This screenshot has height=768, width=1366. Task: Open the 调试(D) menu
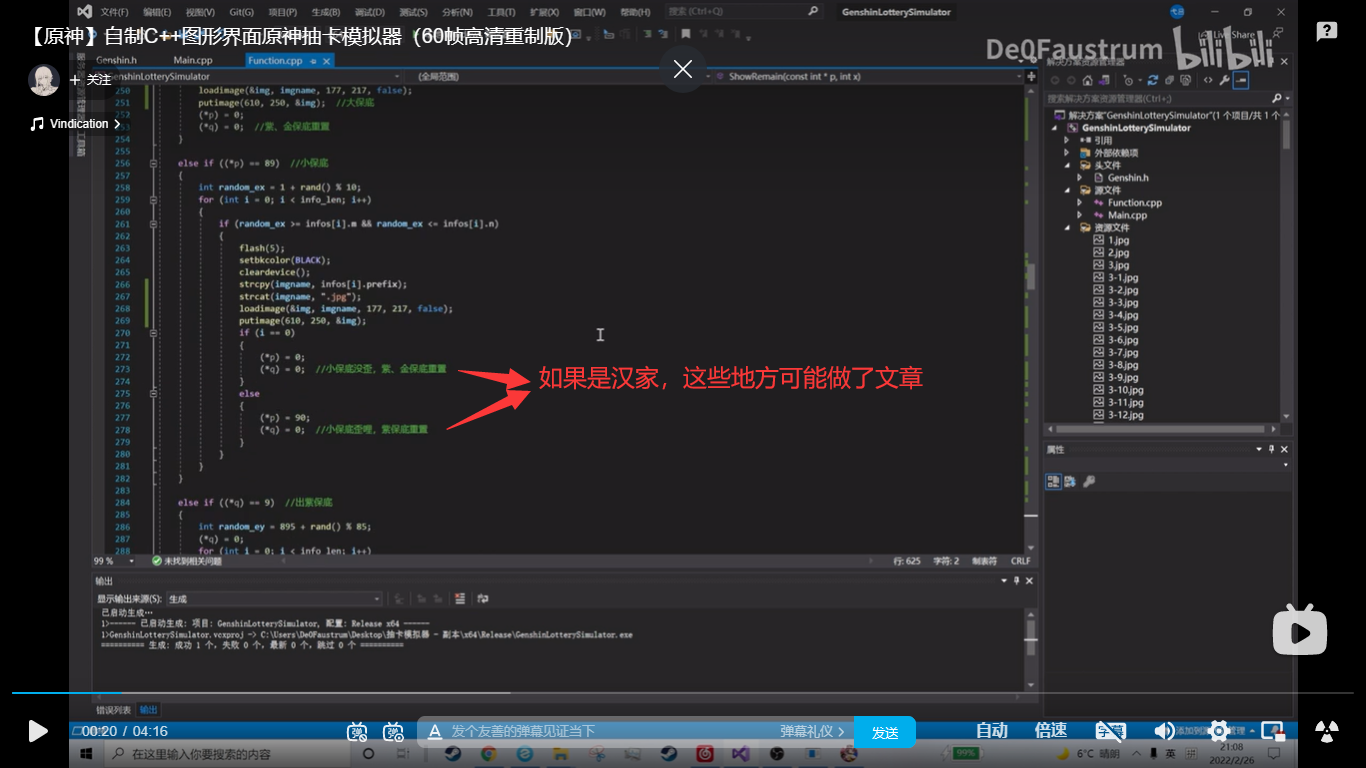tap(369, 12)
